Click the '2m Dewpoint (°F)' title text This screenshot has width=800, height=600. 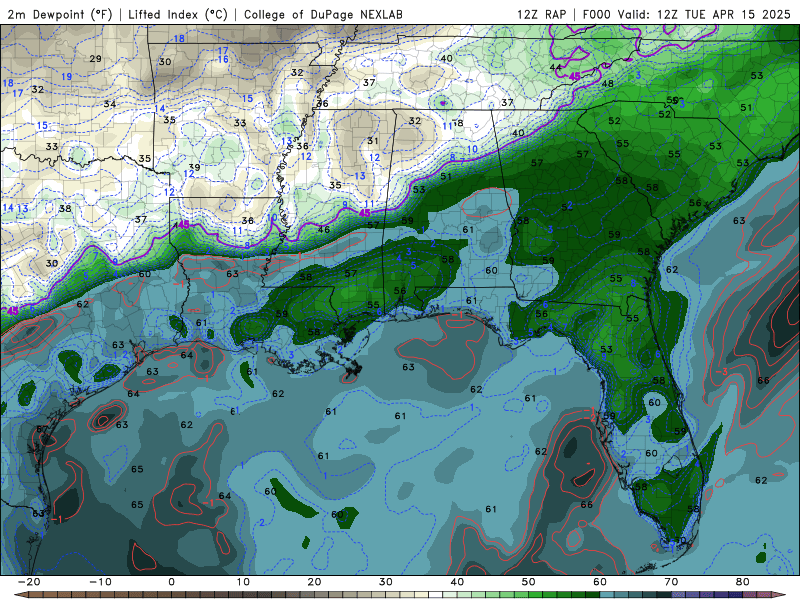60,14
